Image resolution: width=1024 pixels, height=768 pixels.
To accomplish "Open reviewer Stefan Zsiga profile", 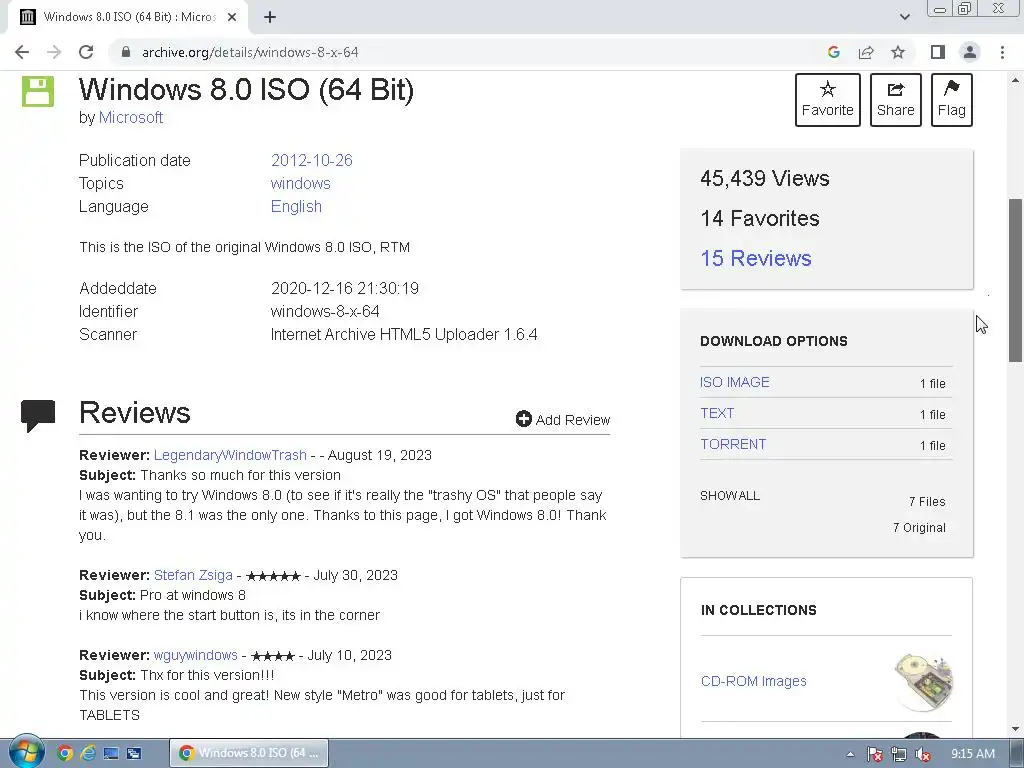I will 193,575.
